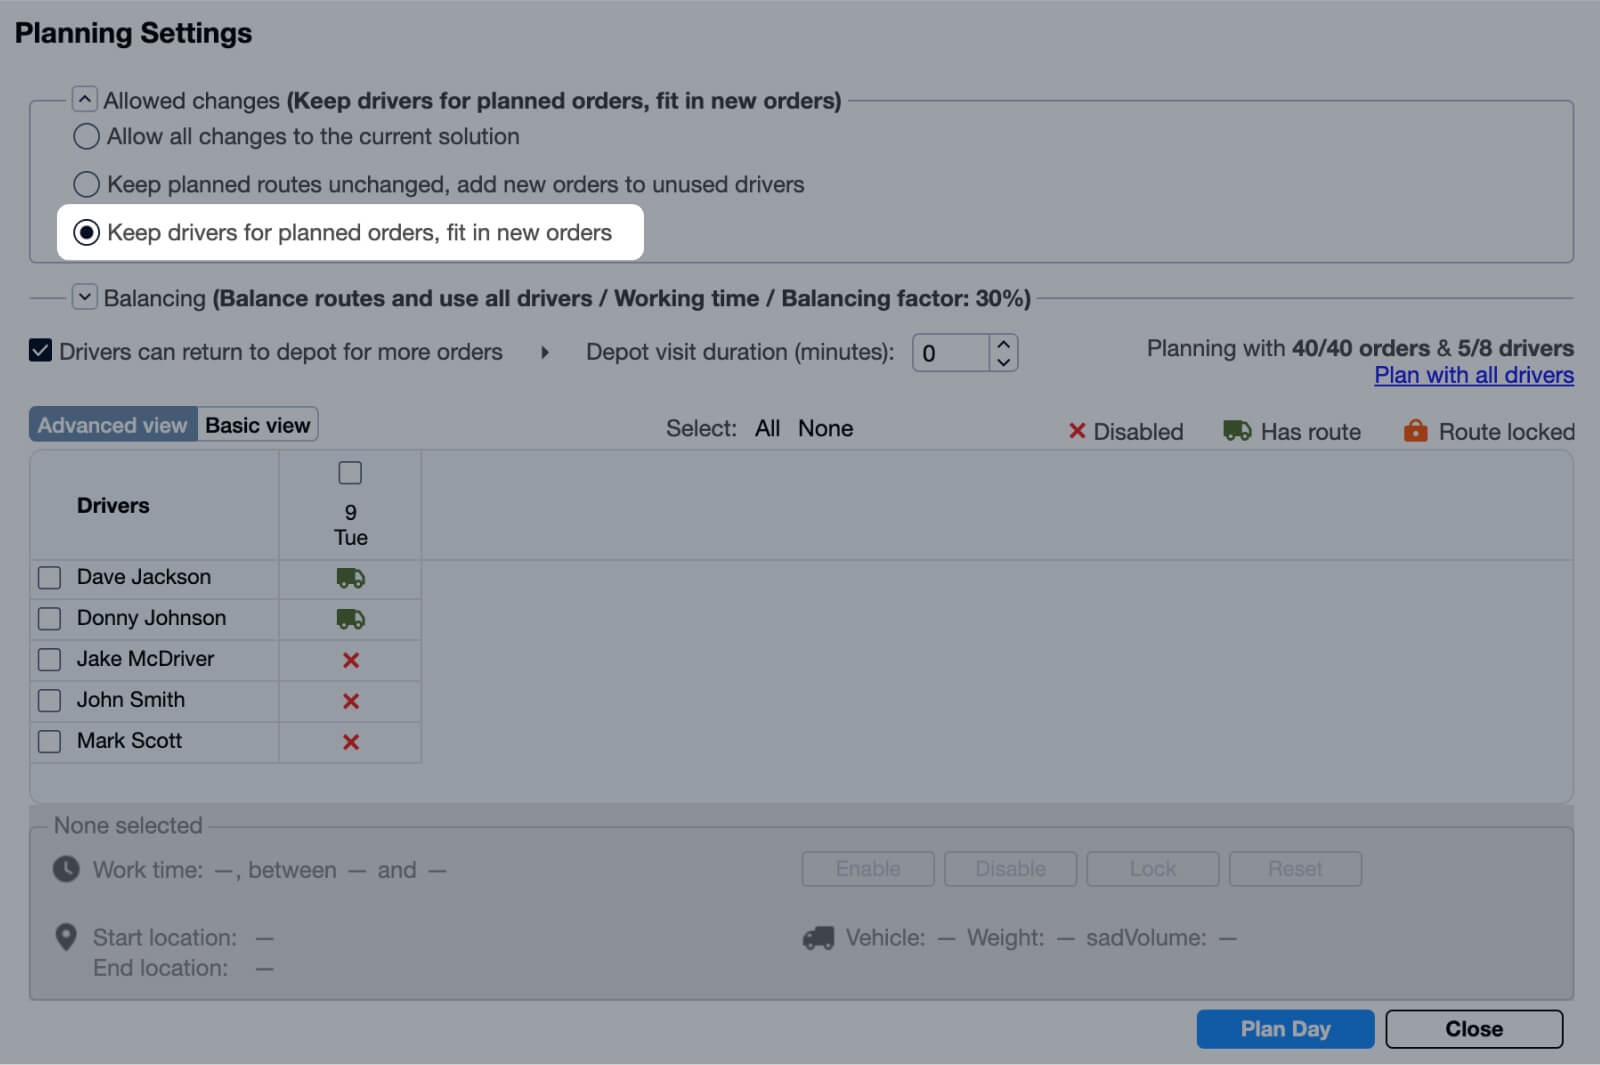
Task: Click the Has route truck icon in legend
Action: coord(1237,430)
